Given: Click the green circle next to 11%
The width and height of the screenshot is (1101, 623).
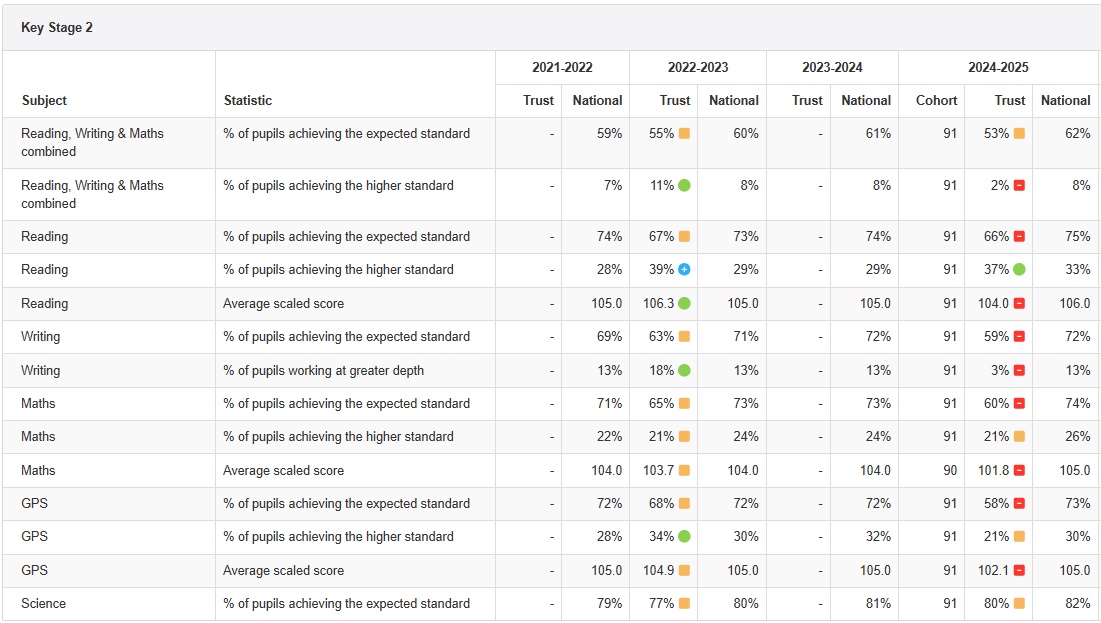Looking at the screenshot, I should (684, 186).
